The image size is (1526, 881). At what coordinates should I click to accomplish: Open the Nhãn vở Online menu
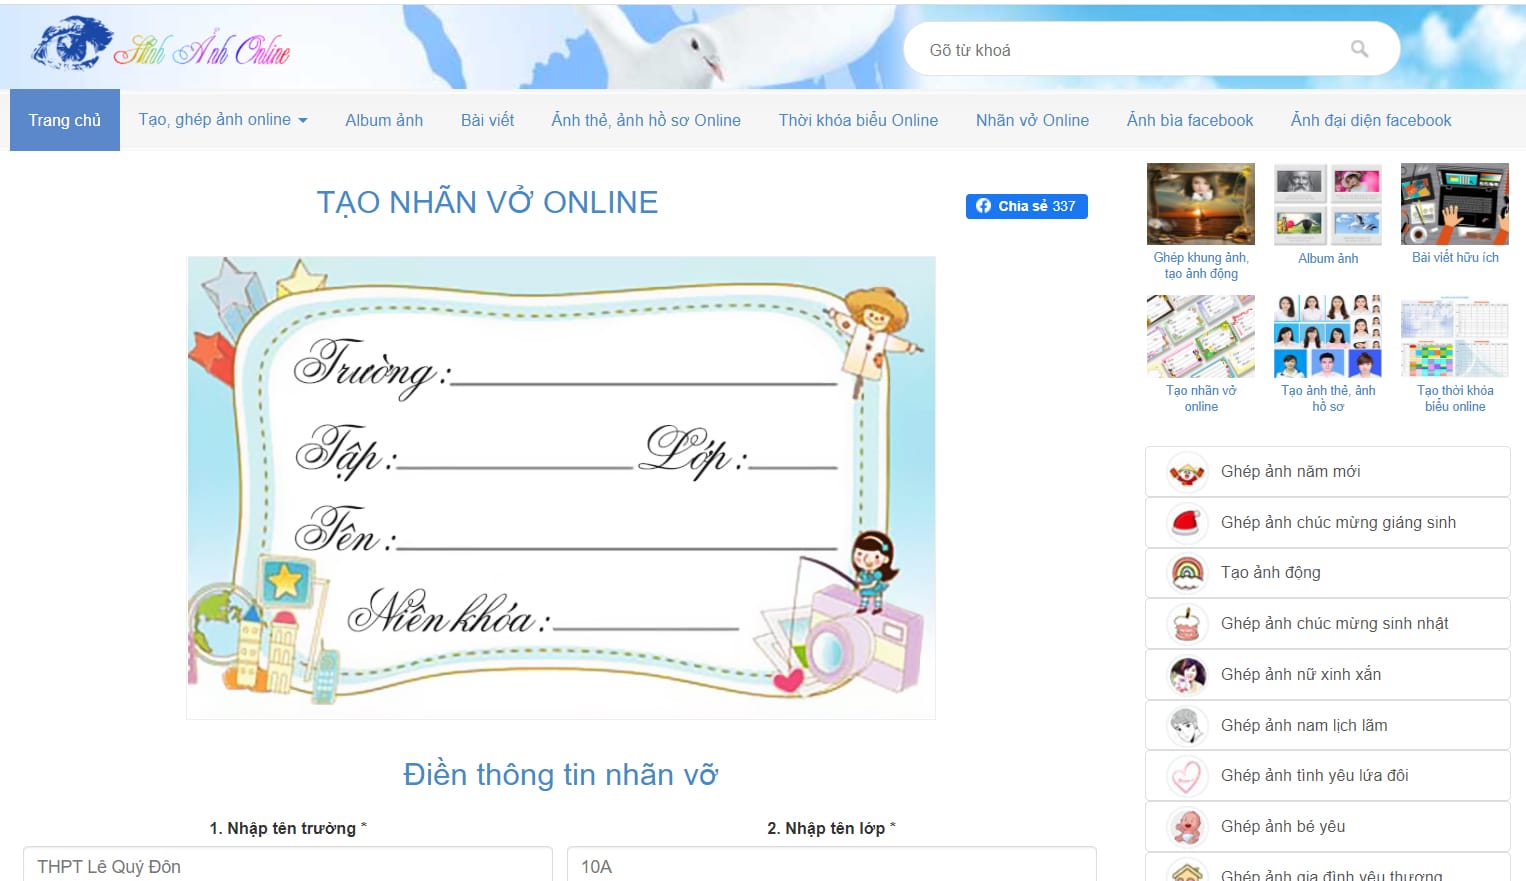tap(1031, 119)
